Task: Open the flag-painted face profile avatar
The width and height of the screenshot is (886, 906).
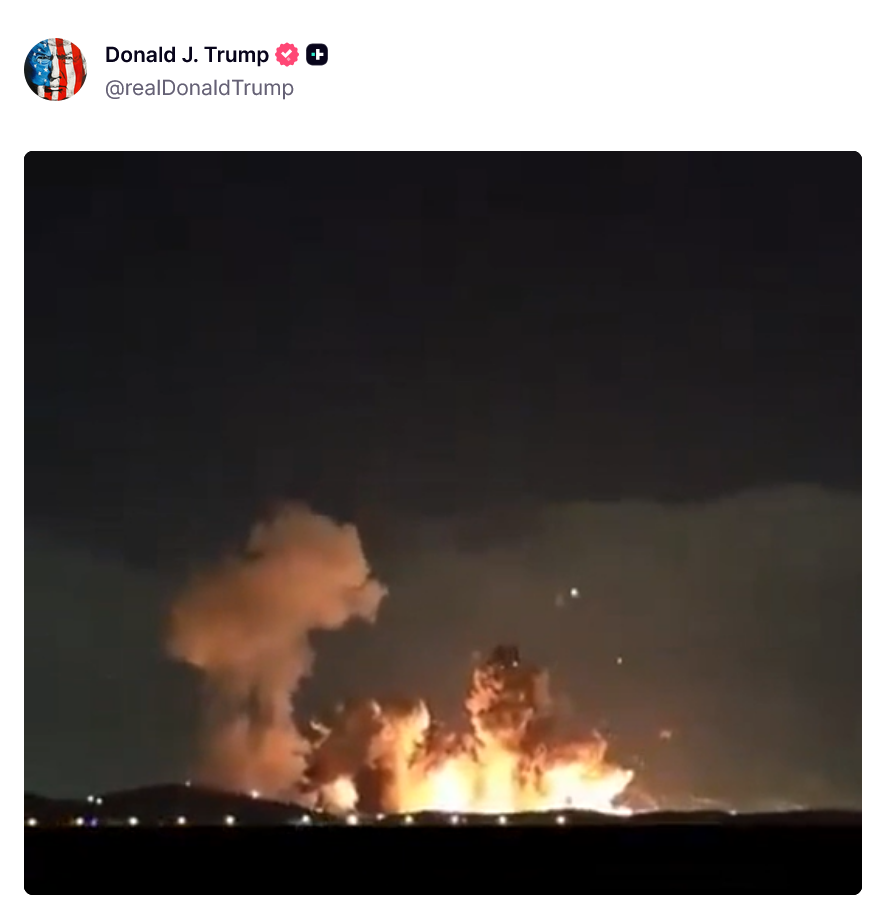Action: point(55,69)
